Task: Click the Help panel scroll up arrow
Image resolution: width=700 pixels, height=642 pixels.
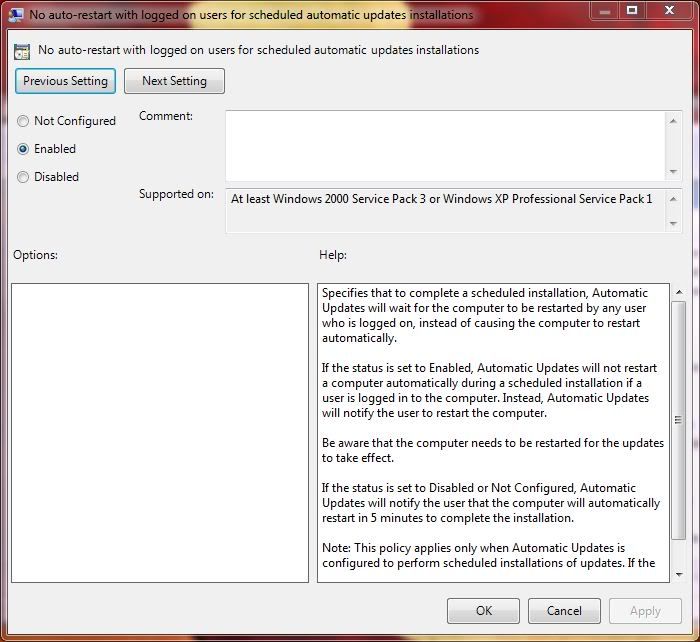Action: [x=678, y=292]
